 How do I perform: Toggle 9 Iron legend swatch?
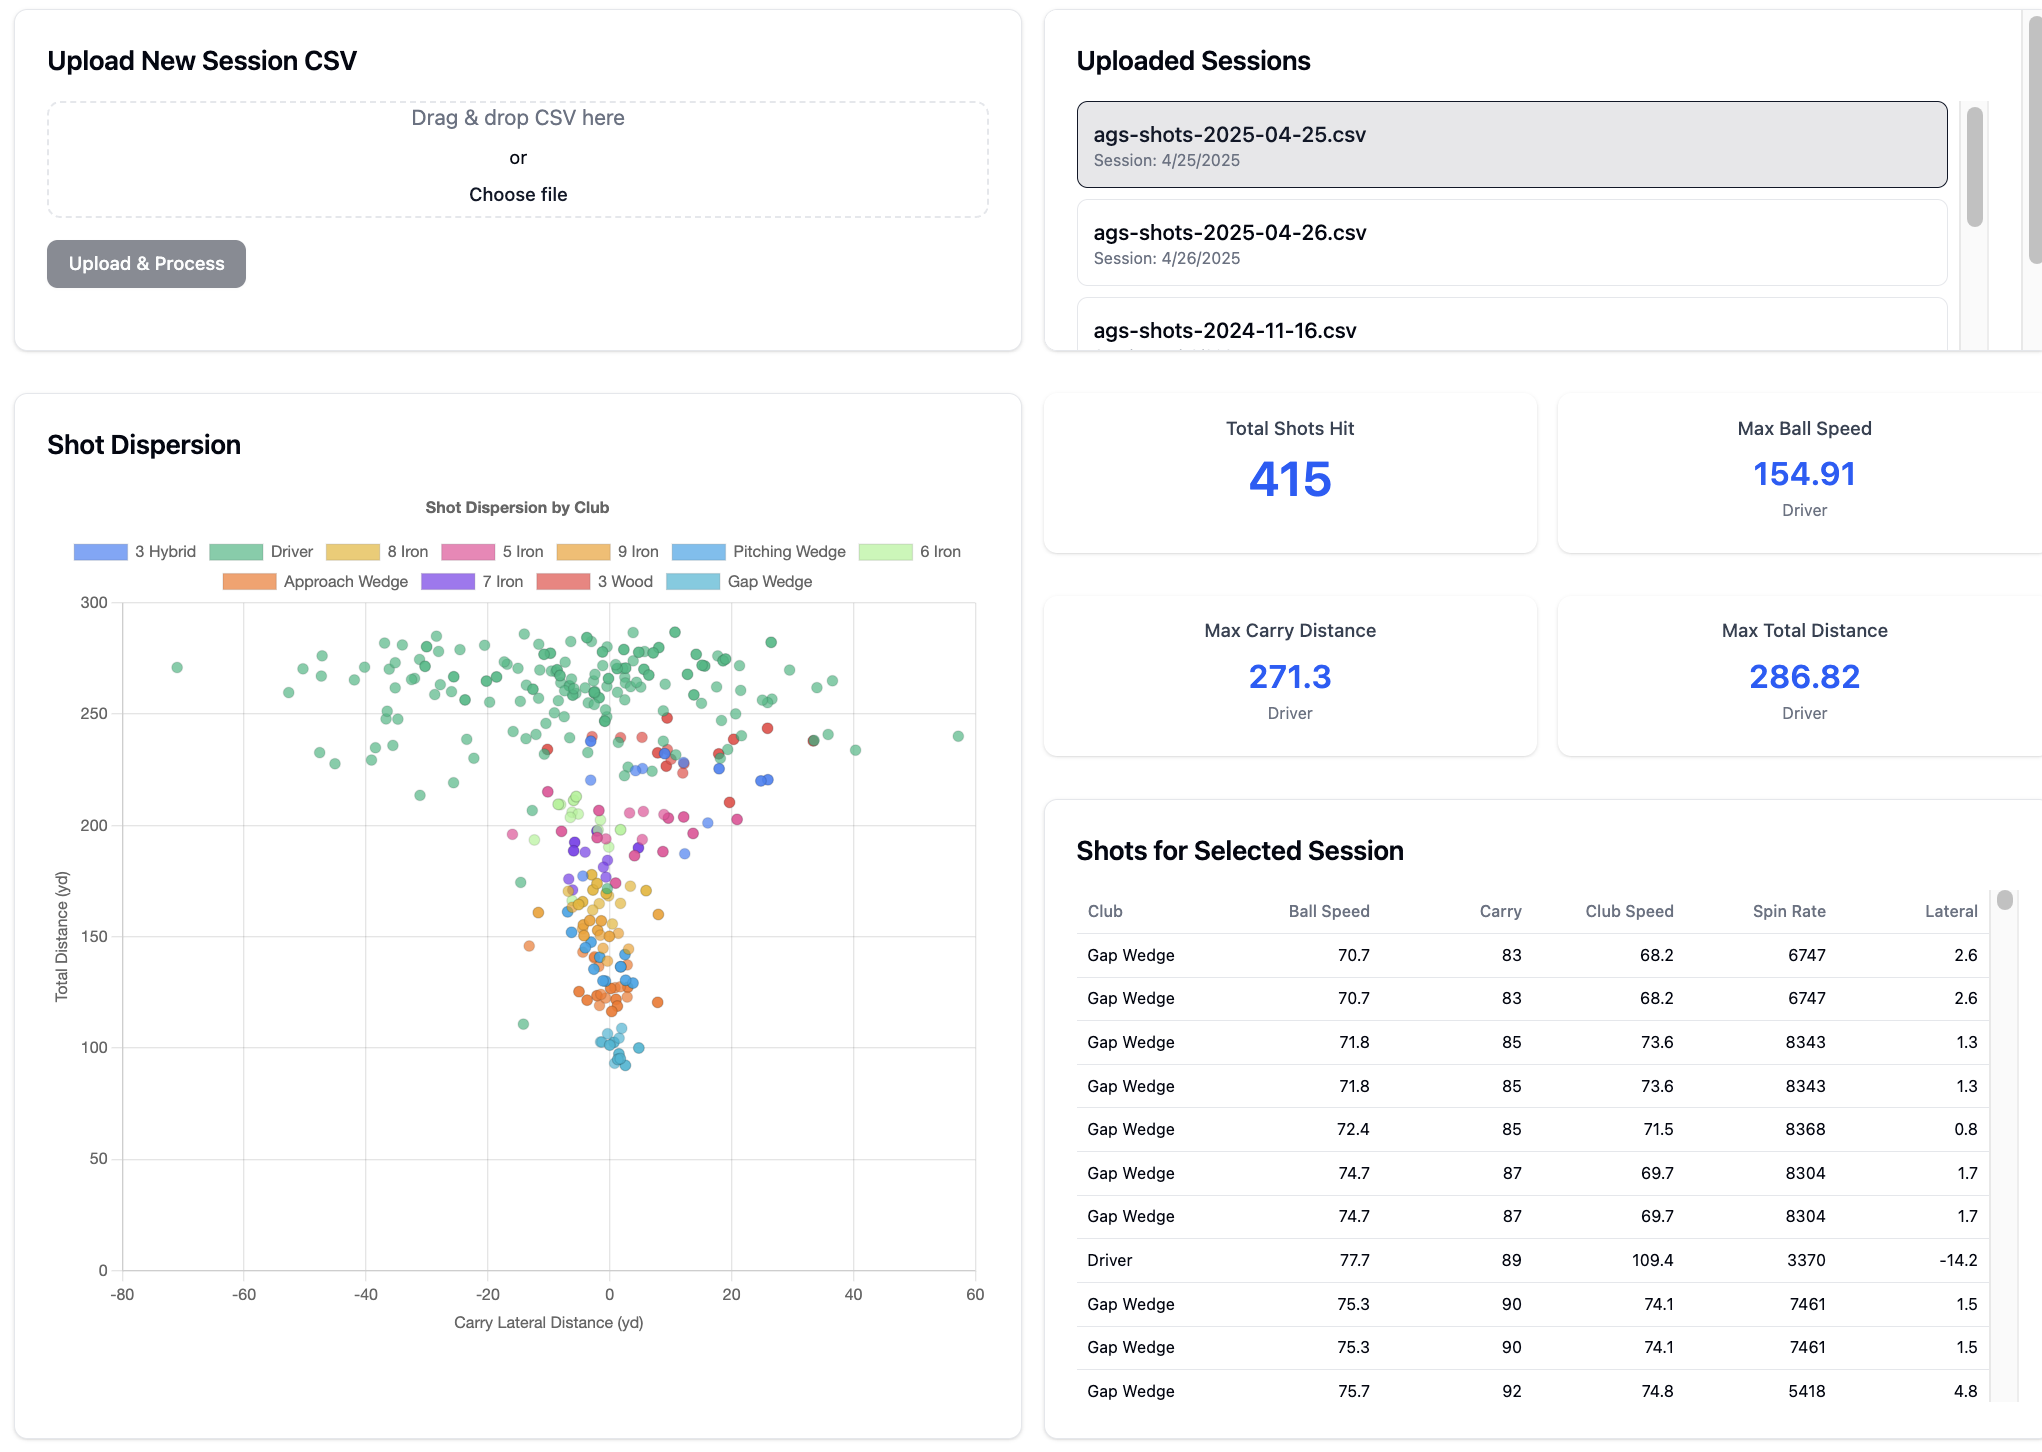click(583, 552)
